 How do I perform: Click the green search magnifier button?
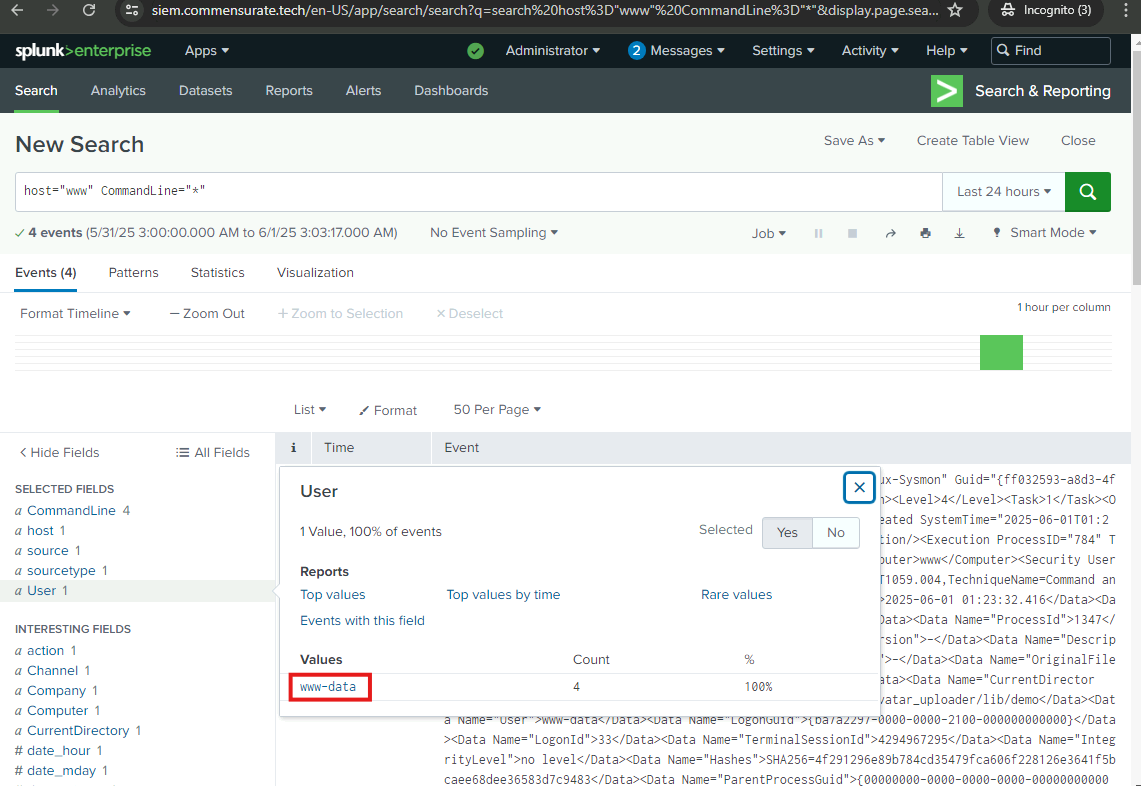pos(1088,191)
